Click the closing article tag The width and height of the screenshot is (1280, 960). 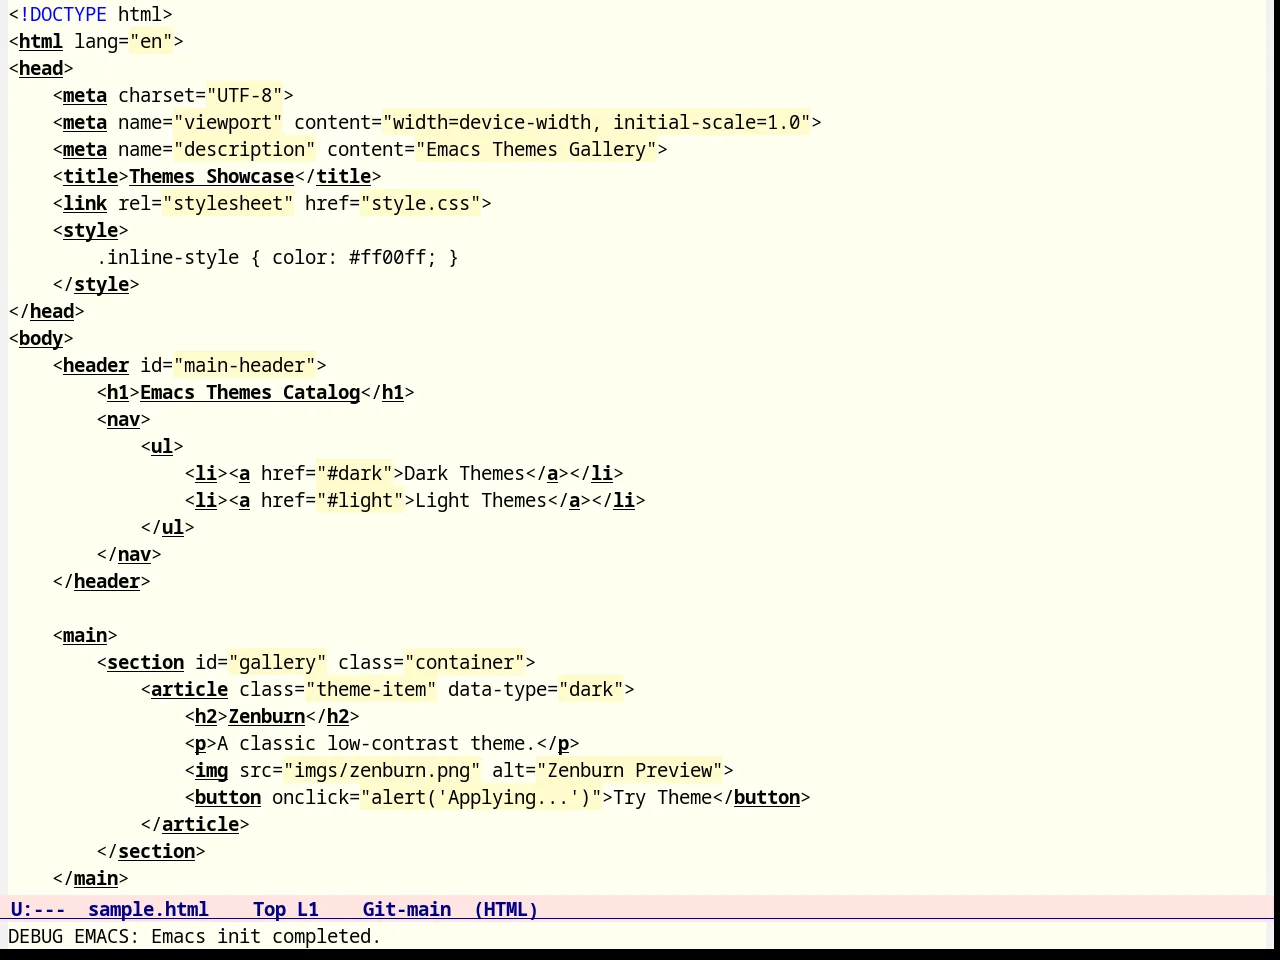click(x=195, y=824)
